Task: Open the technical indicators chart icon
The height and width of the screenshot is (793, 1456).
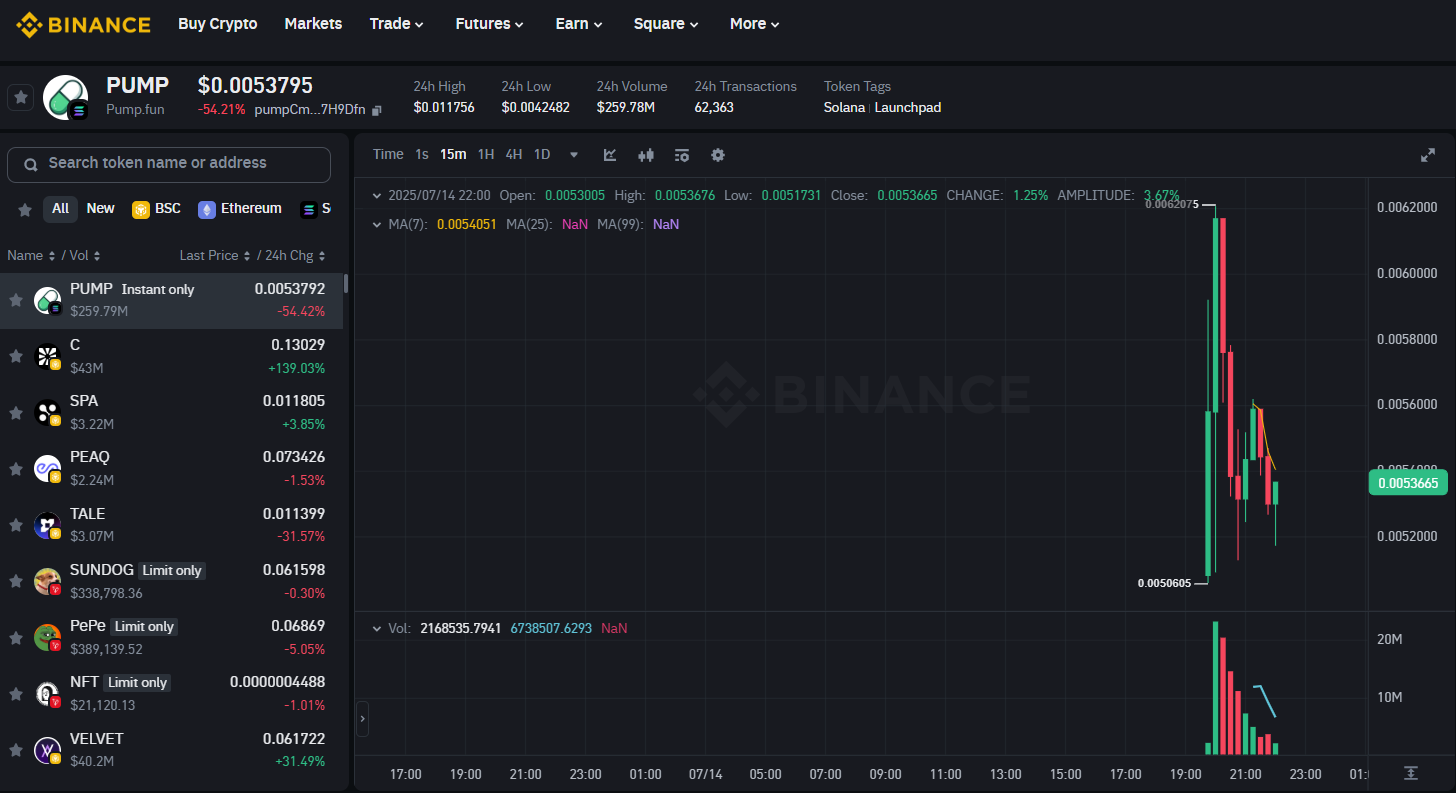Action: 610,155
